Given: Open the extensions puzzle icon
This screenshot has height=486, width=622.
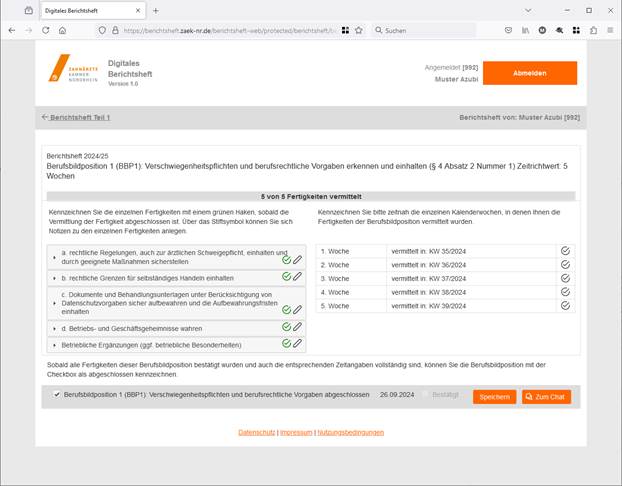Looking at the screenshot, I should tap(593, 30).
